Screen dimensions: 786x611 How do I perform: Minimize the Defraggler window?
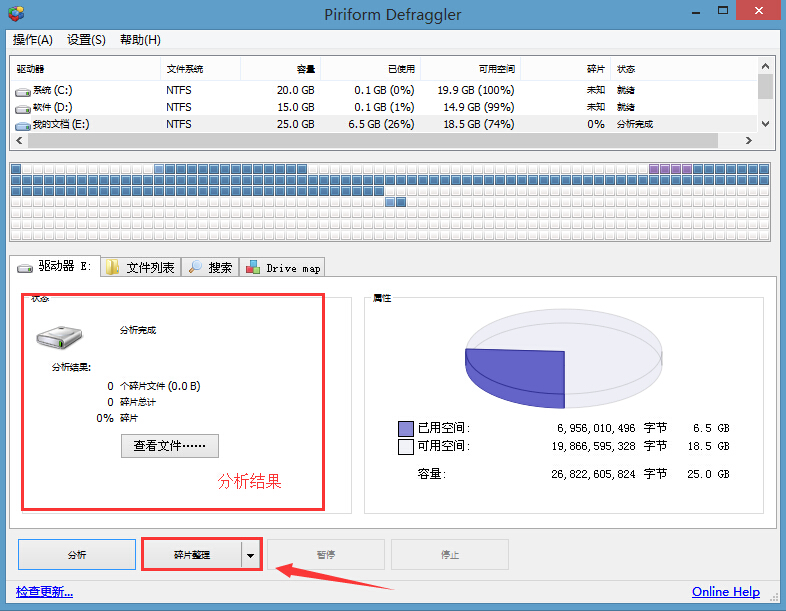696,11
